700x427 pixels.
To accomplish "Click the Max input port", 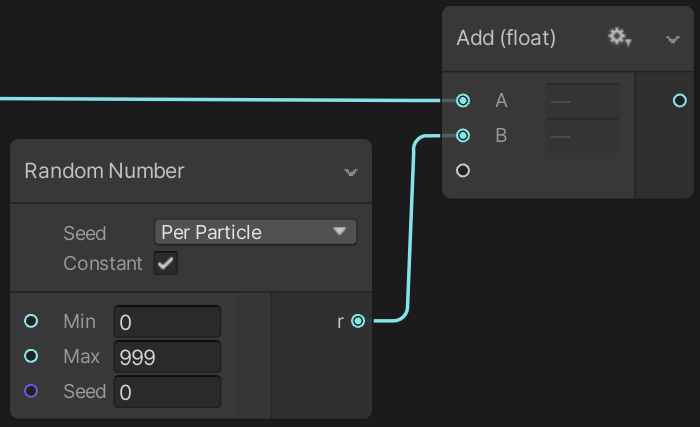I will (31, 356).
